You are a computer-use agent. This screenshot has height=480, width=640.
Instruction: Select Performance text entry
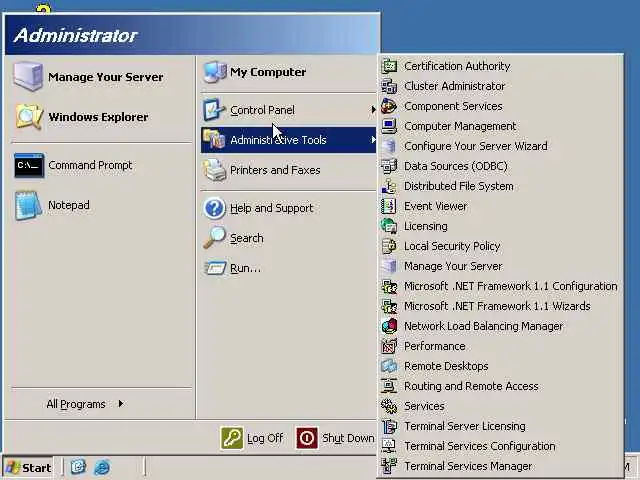pos(434,346)
